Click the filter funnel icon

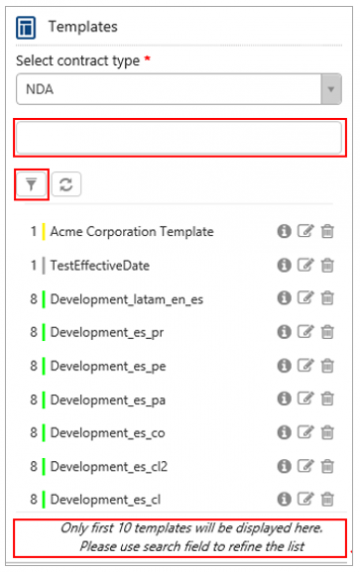(31, 184)
